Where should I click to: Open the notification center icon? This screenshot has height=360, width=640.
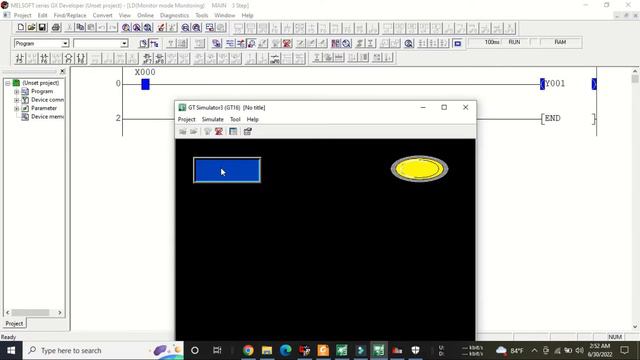tap(624, 350)
